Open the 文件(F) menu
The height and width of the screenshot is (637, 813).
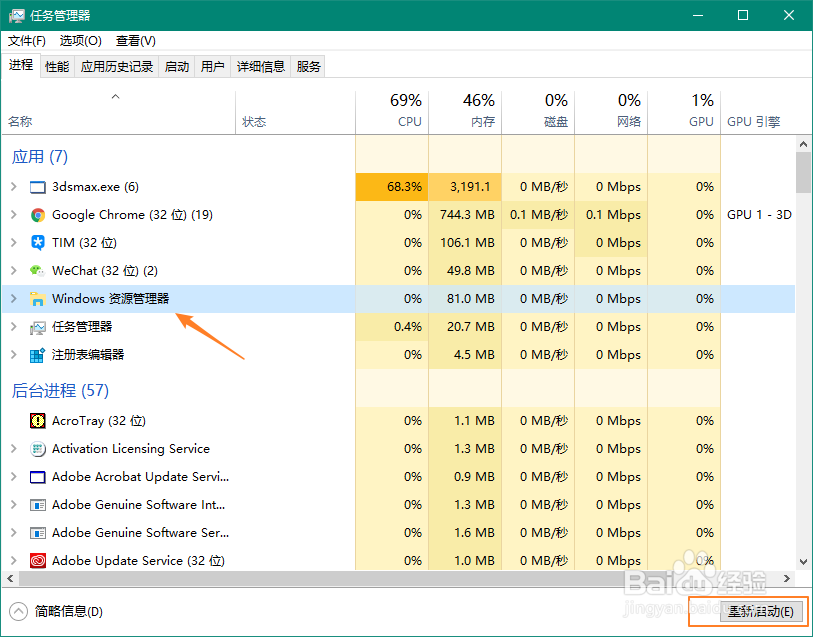pos(26,40)
